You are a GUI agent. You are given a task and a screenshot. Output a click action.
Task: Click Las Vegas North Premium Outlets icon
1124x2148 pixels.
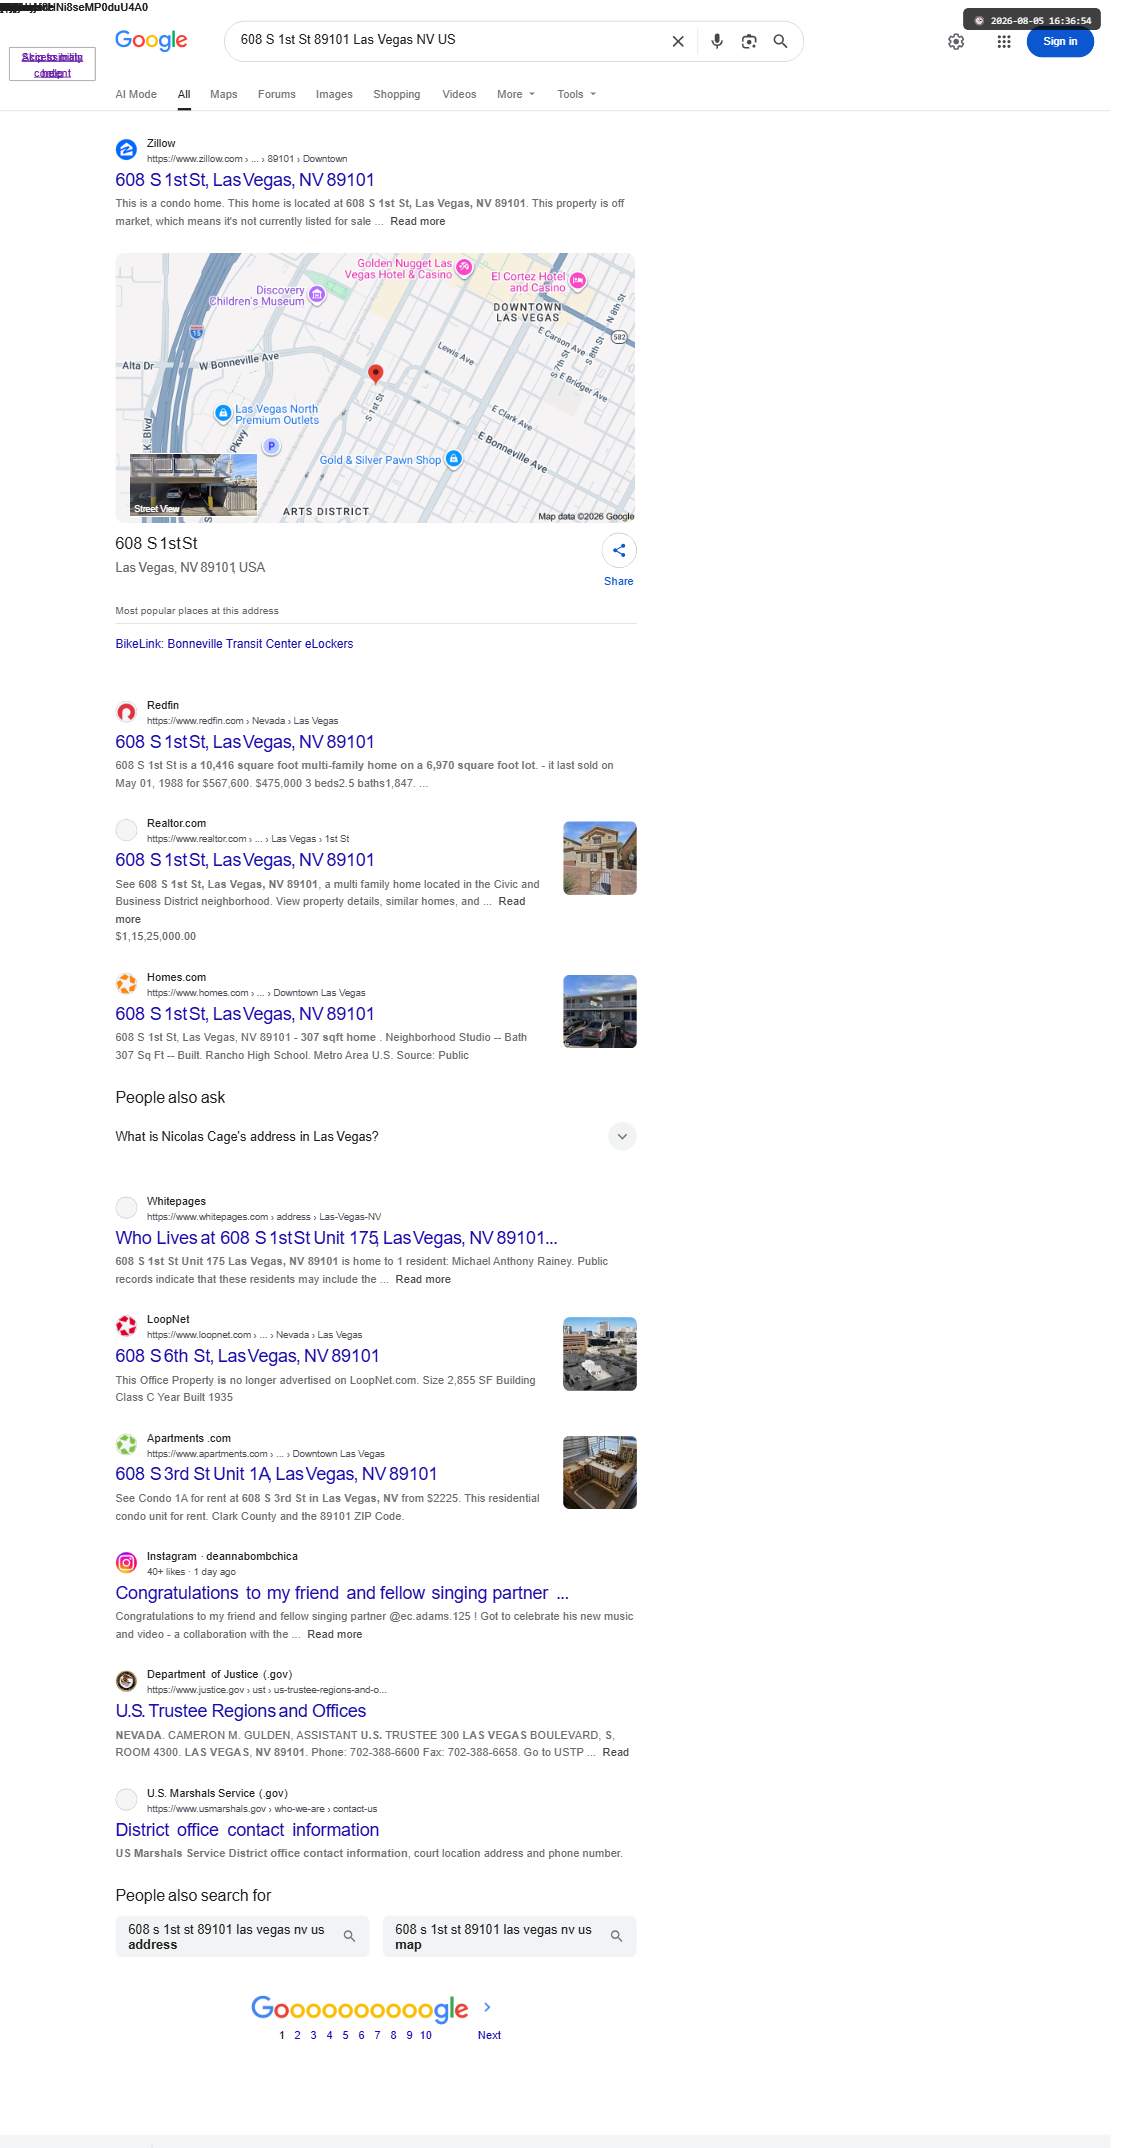tap(223, 412)
